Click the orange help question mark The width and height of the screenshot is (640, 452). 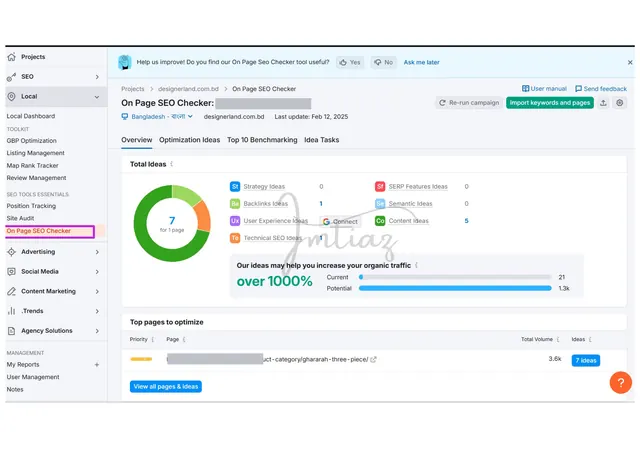(x=620, y=383)
